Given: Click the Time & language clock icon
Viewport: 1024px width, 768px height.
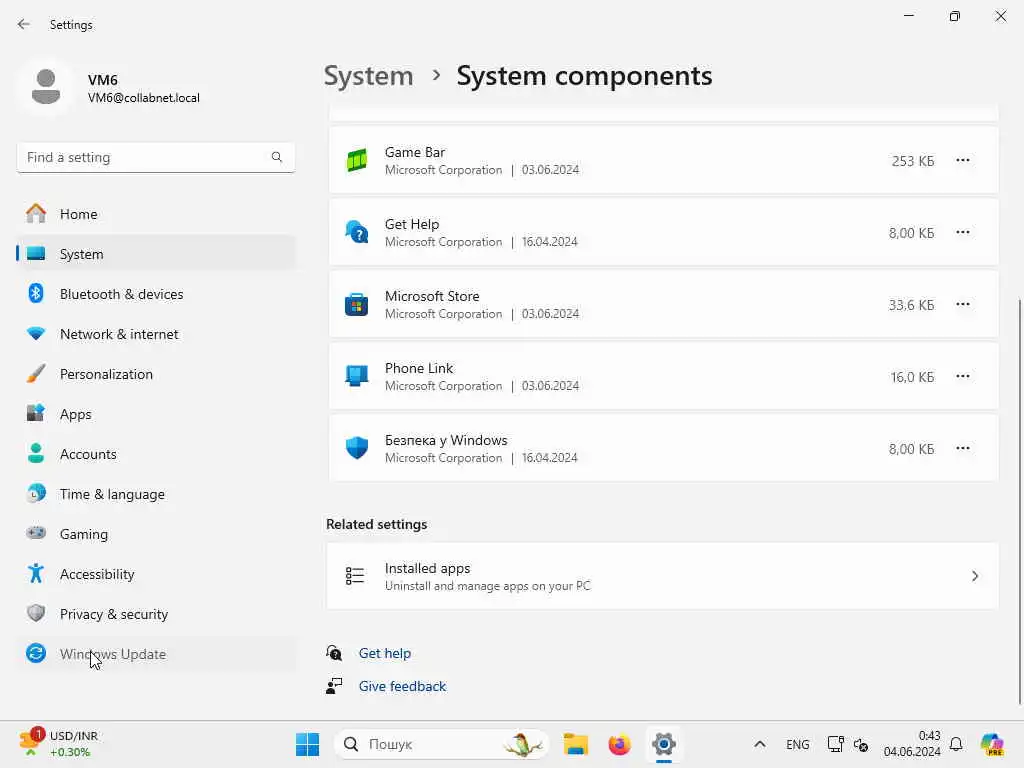Looking at the screenshot, I should tap(36, 494).
